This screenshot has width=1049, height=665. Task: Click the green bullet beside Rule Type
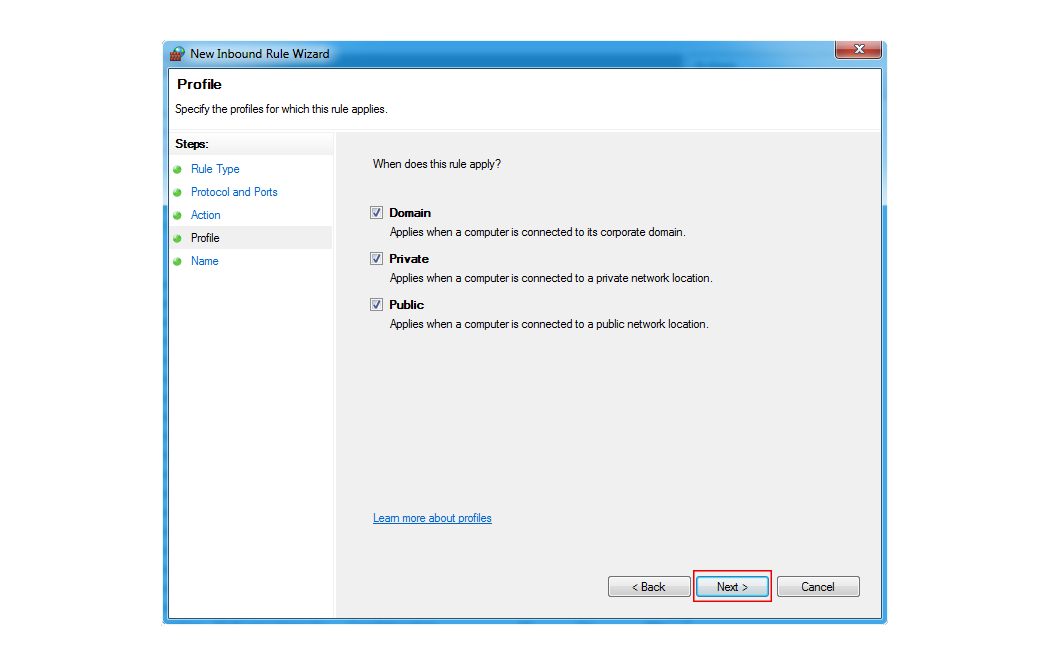[x=178, y=169]
